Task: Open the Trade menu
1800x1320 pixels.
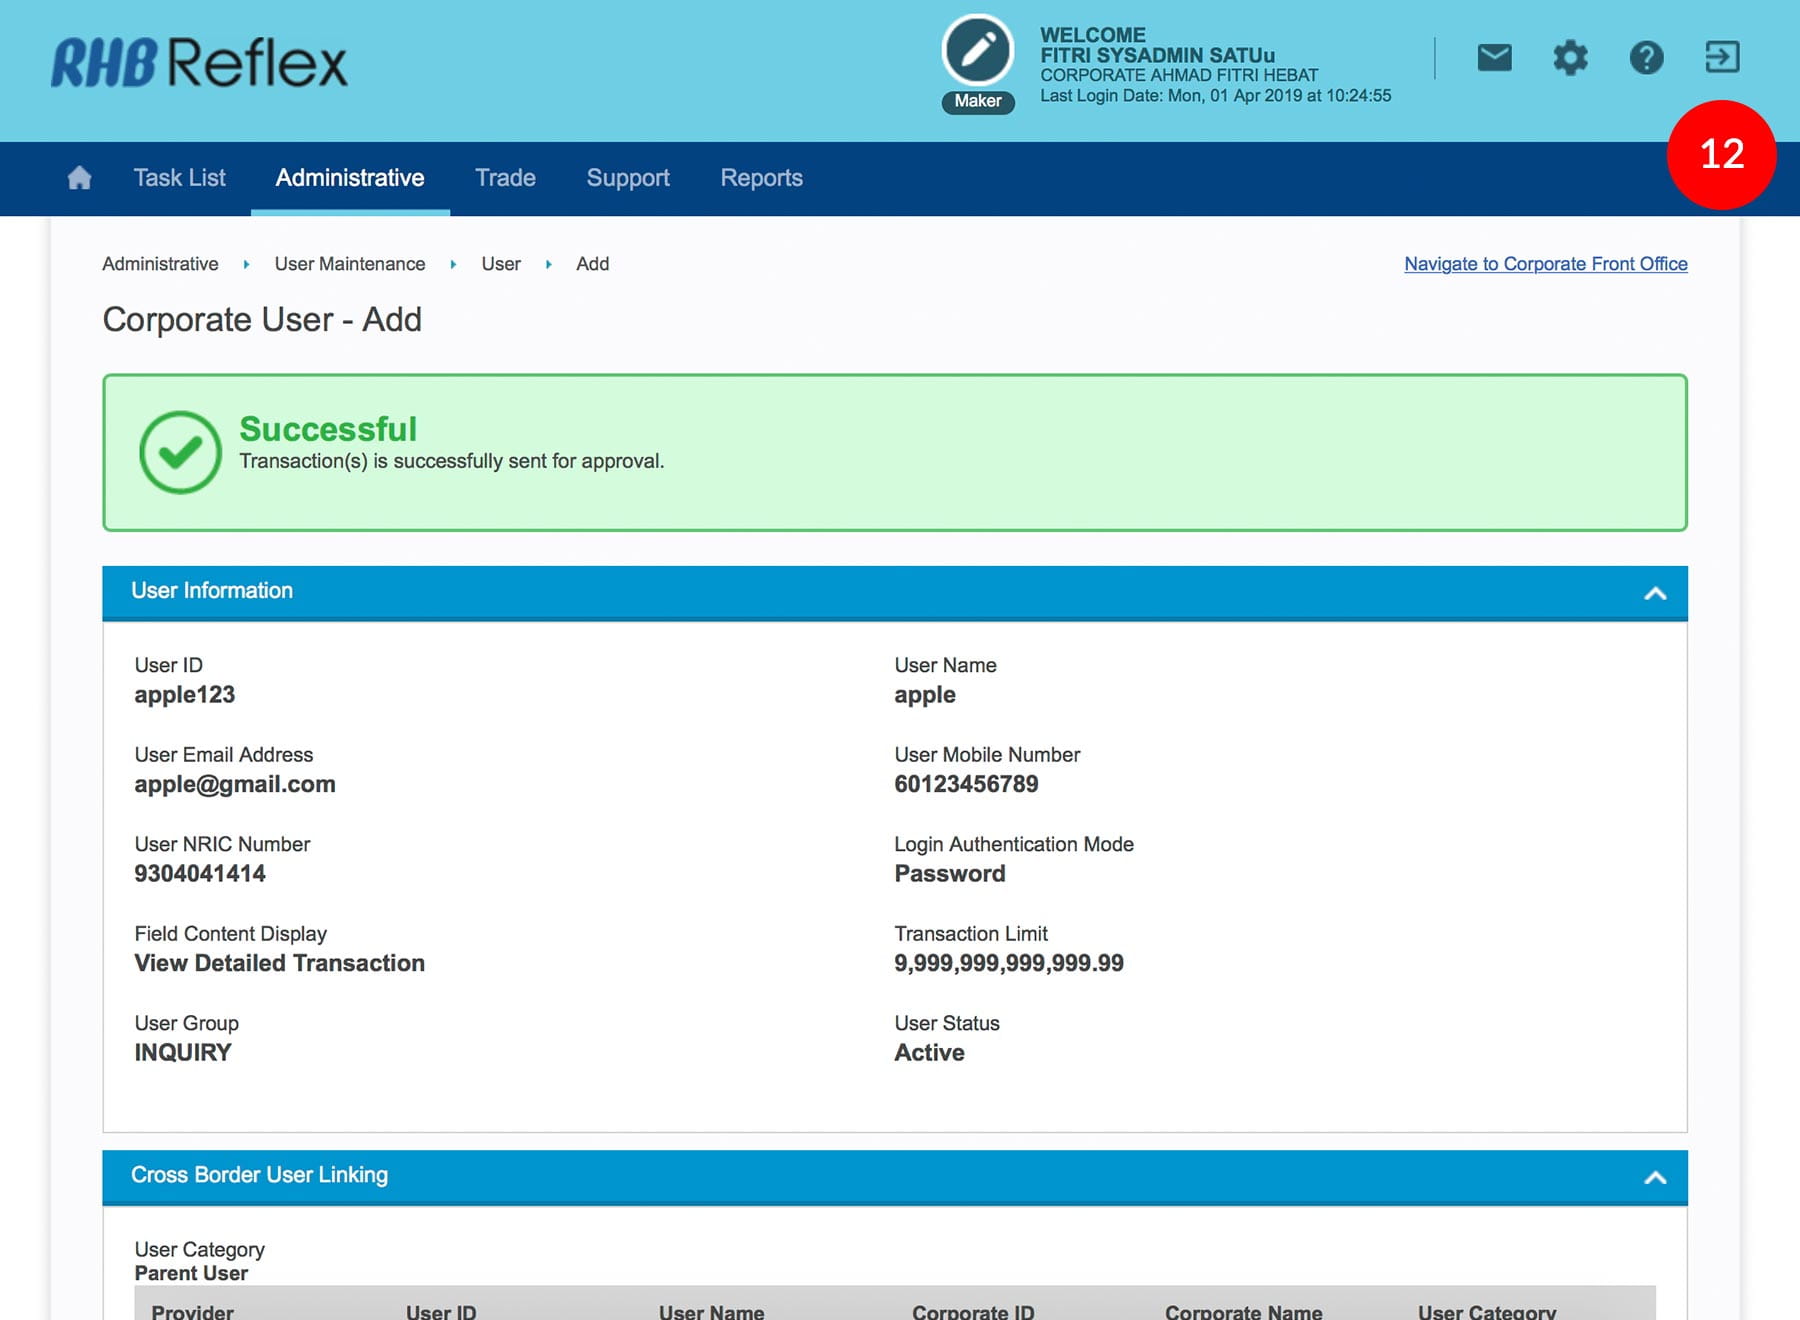Action: pos(505,178)
